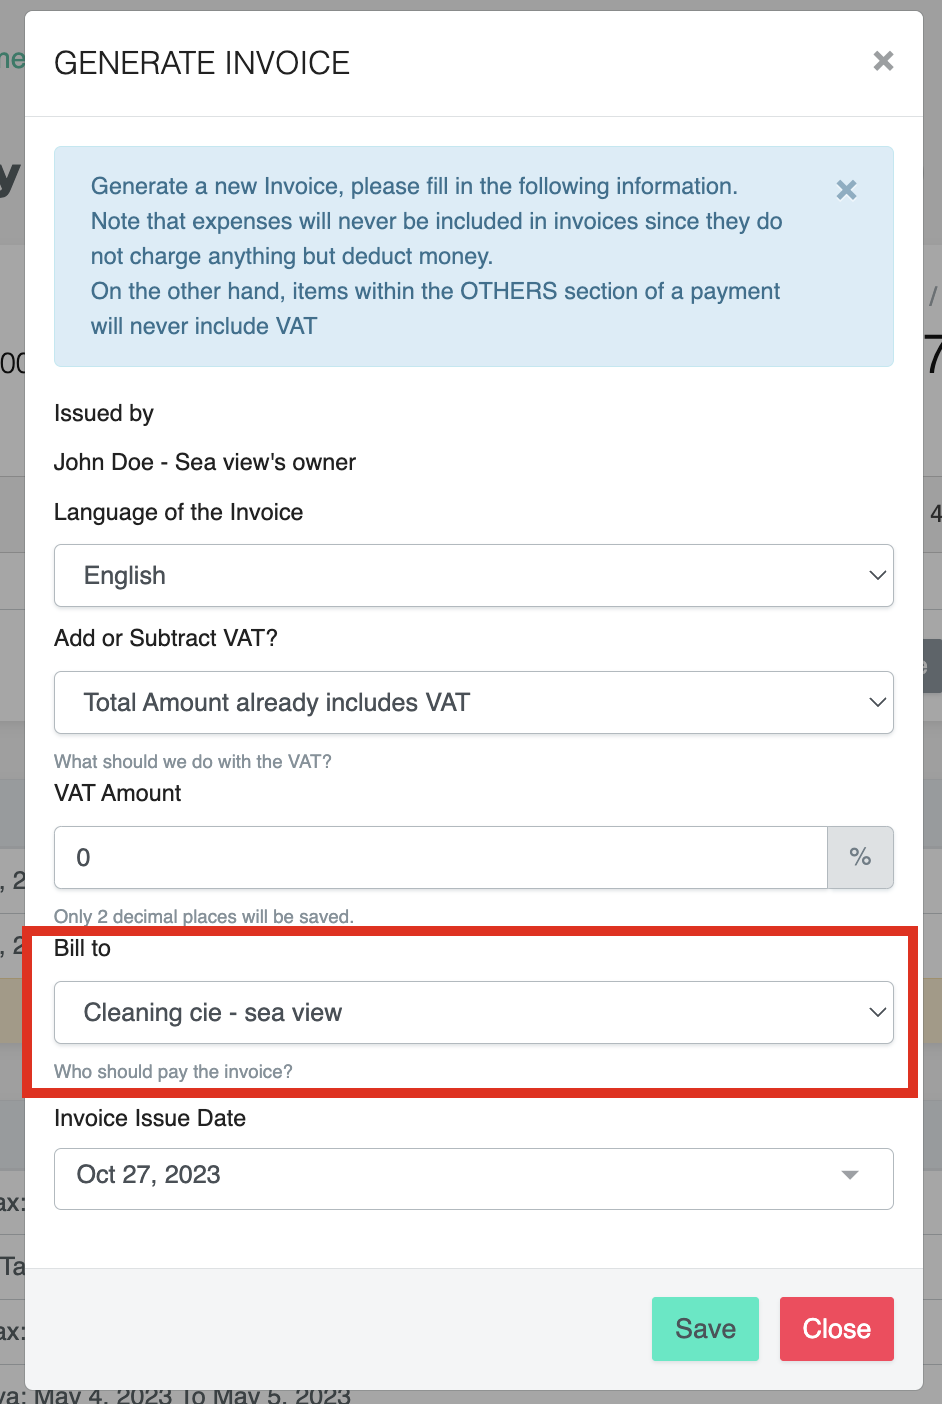Viewport: 942px width, 1404px height.
Task: Click the 'Only 2 decimal places' help text
Action: [x=204, y=916]
